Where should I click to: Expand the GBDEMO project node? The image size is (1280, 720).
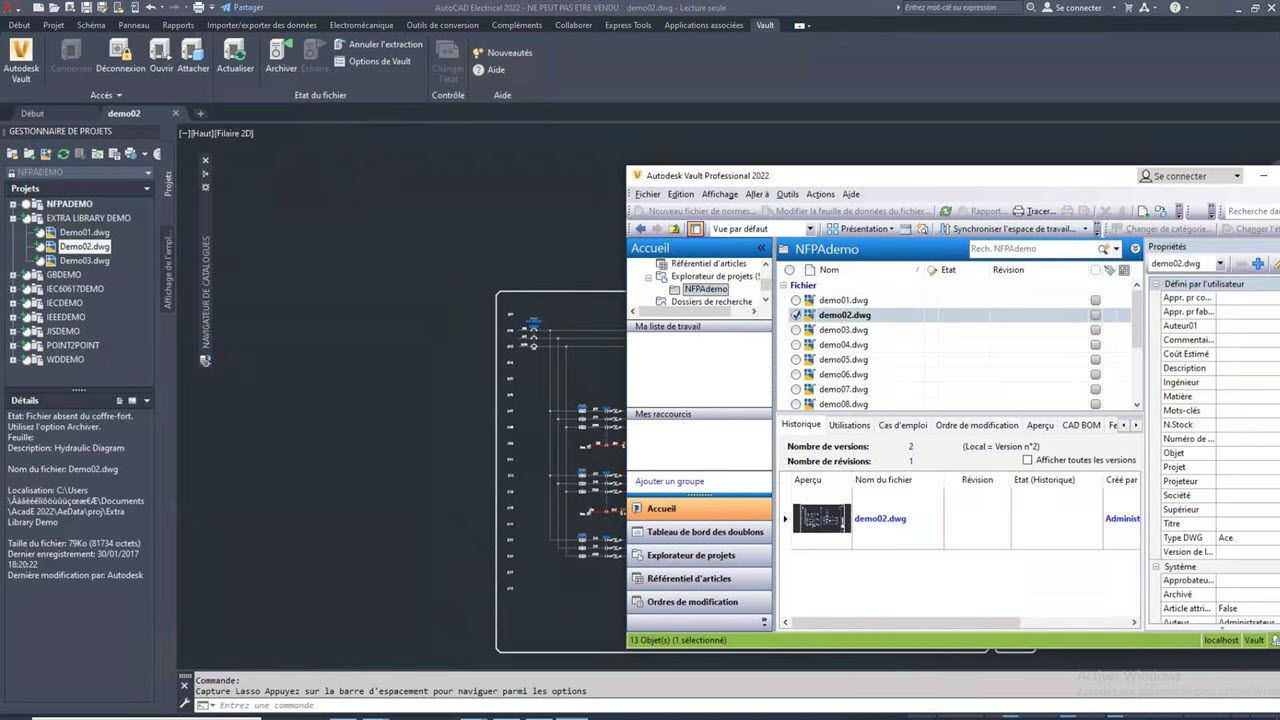14,275
